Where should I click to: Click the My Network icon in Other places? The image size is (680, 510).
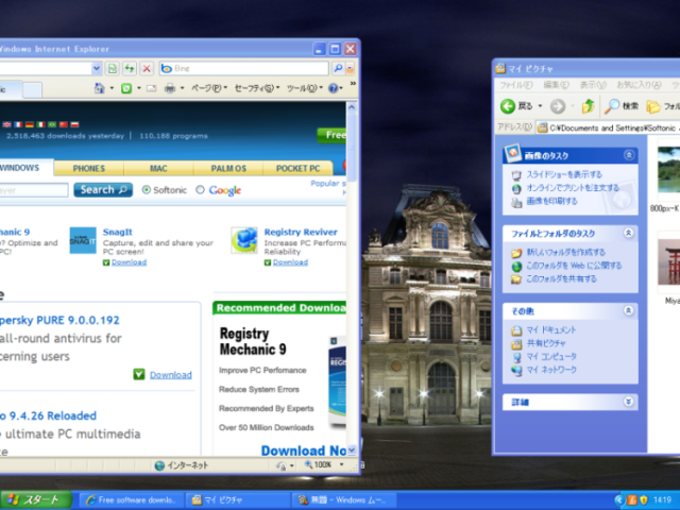point(517,370)
